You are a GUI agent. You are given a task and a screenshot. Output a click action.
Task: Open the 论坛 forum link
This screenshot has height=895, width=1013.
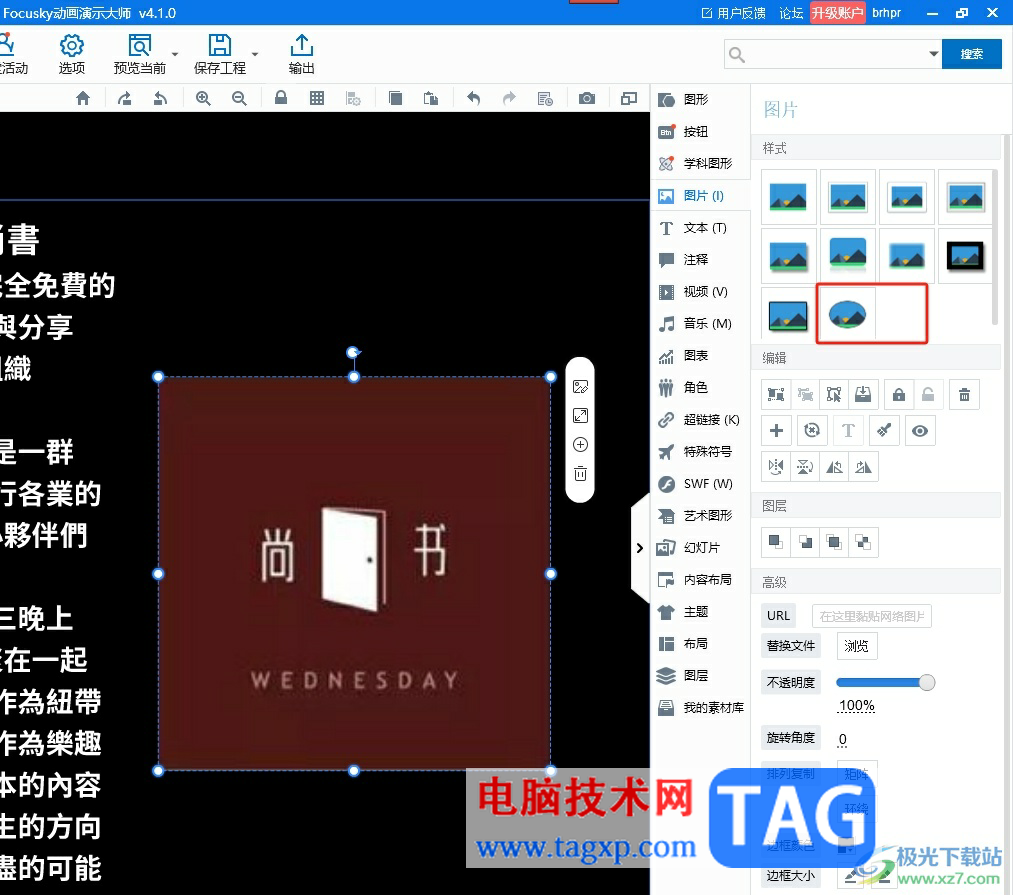click(791, 13)
